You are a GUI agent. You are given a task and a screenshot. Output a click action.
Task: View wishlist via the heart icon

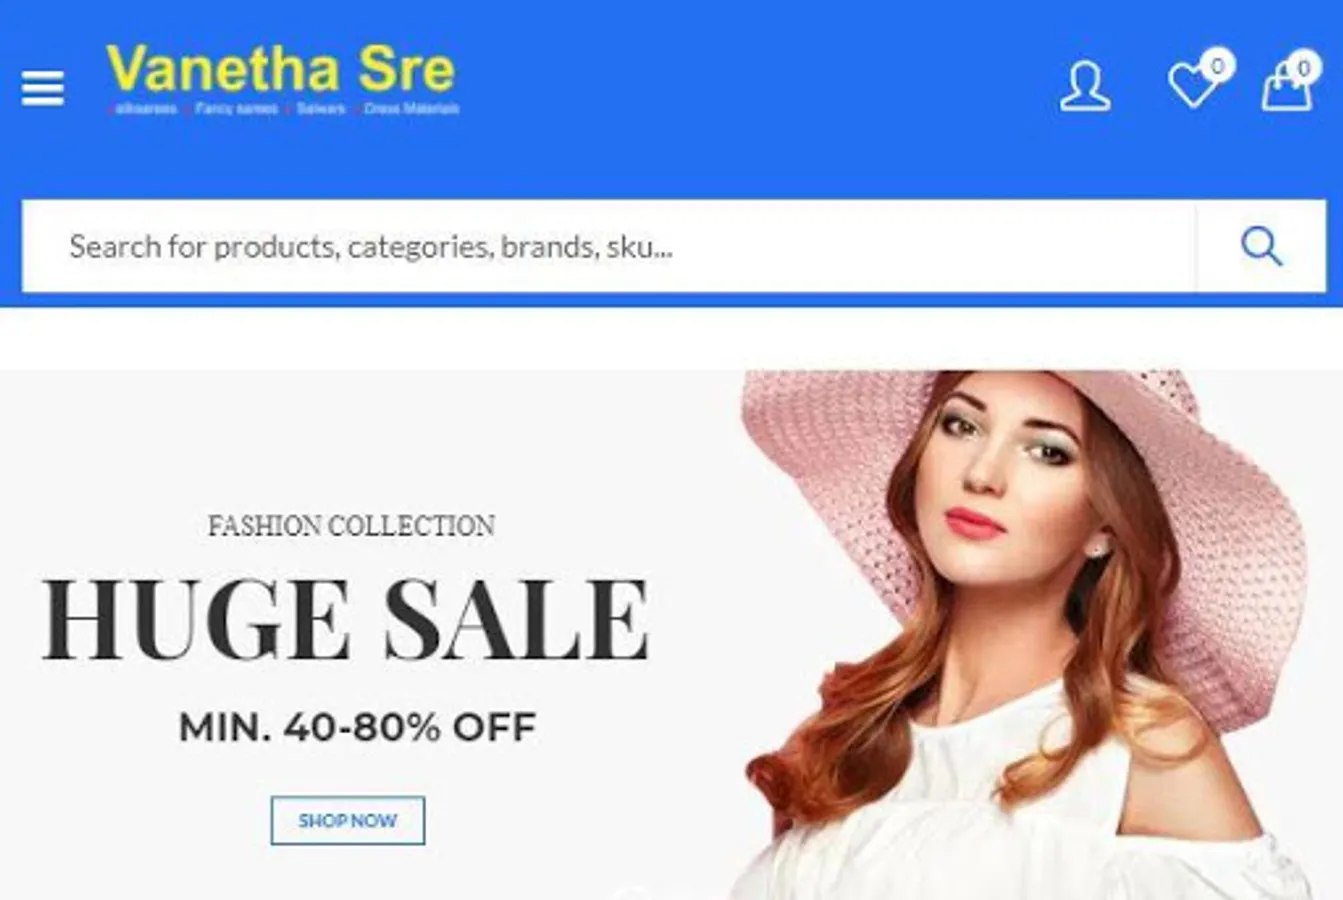tap(1192, 86)
